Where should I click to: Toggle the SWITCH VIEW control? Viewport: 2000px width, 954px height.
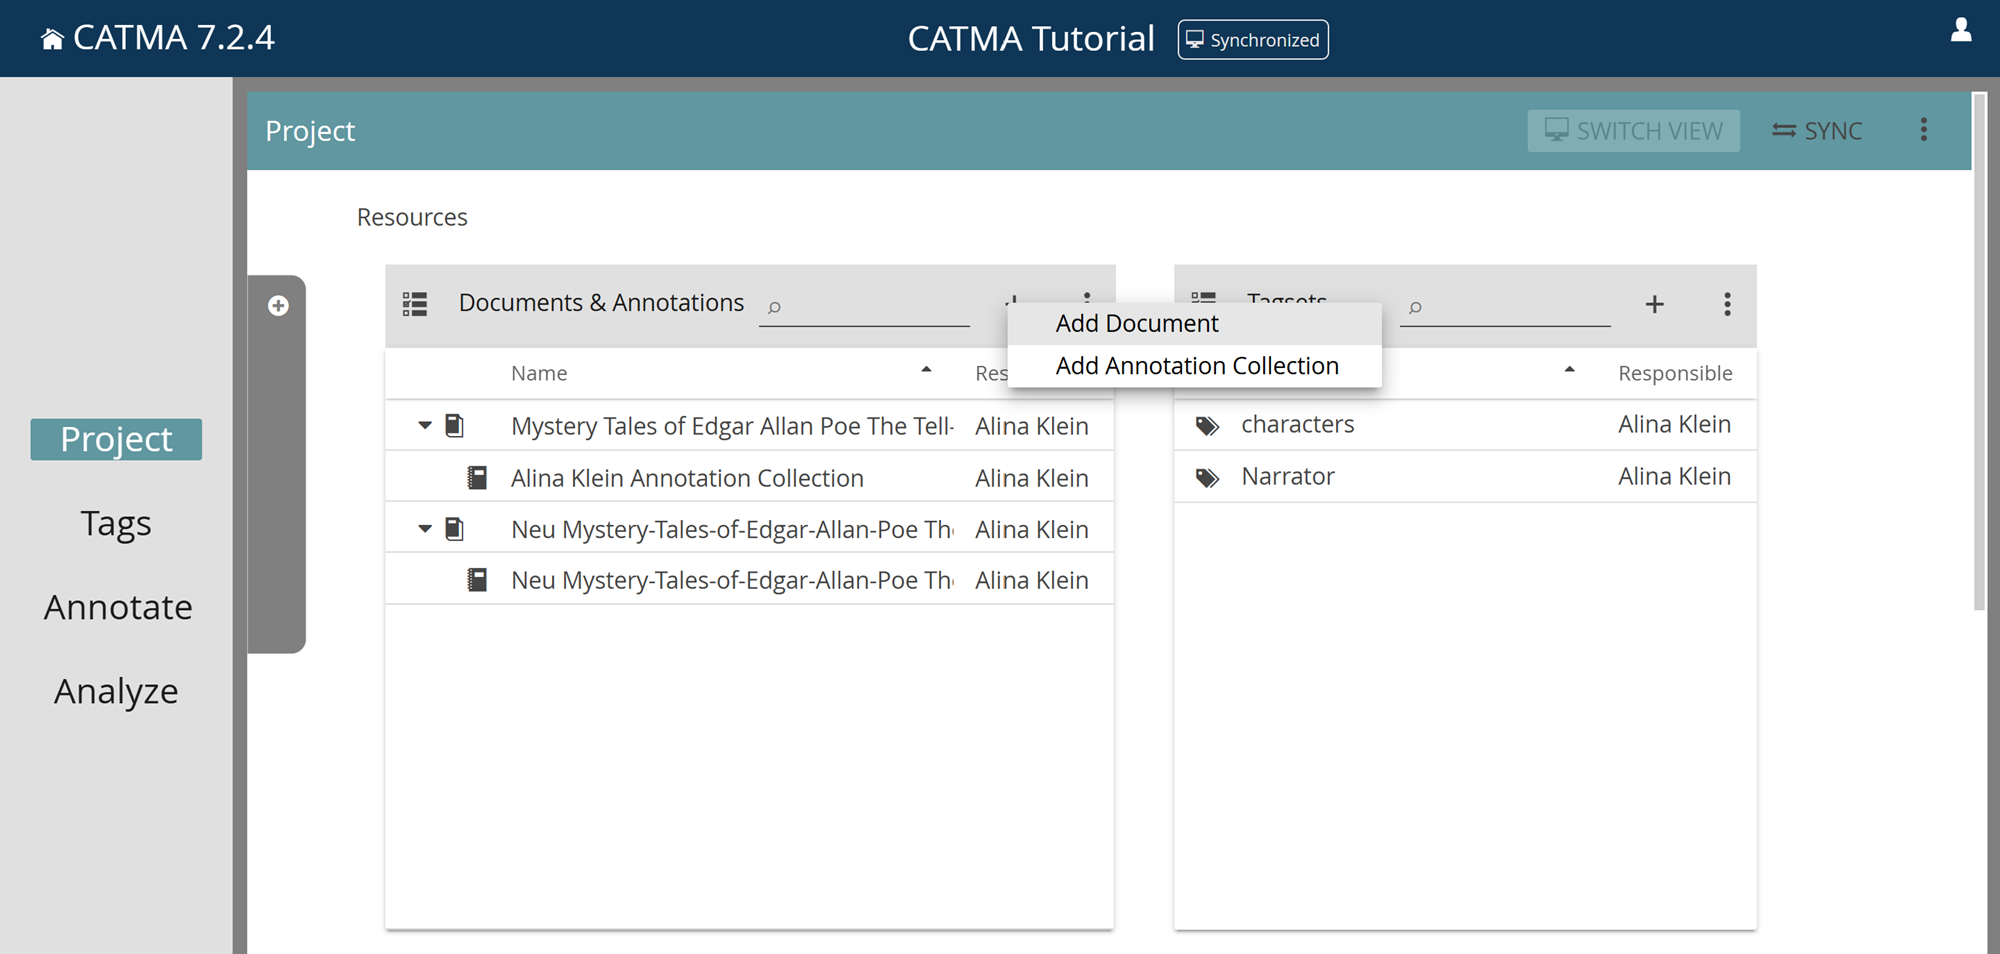(1633, 130)
